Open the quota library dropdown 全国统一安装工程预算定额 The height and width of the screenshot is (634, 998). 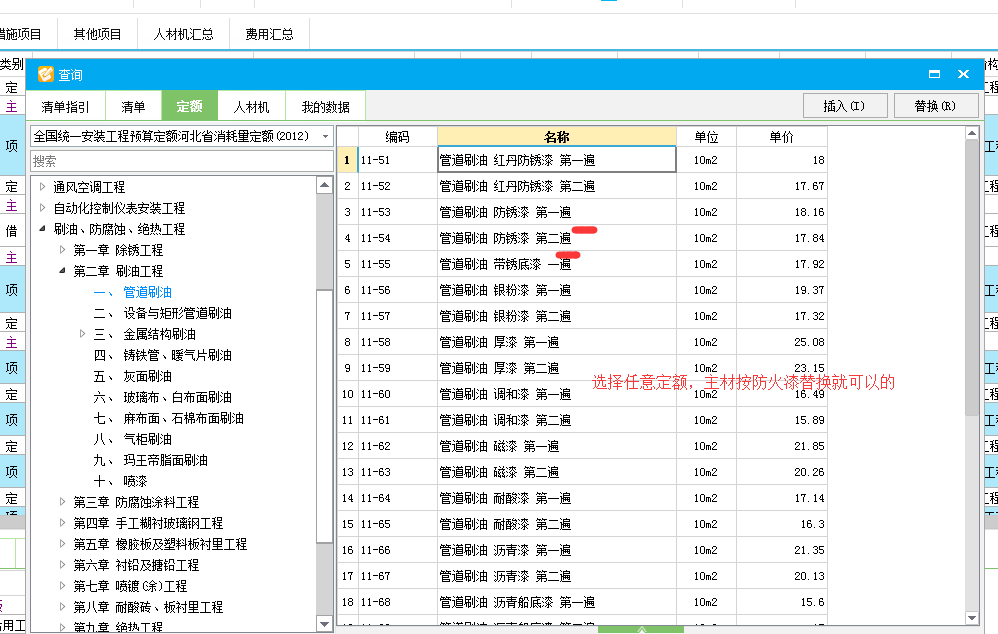pos(182,136)
